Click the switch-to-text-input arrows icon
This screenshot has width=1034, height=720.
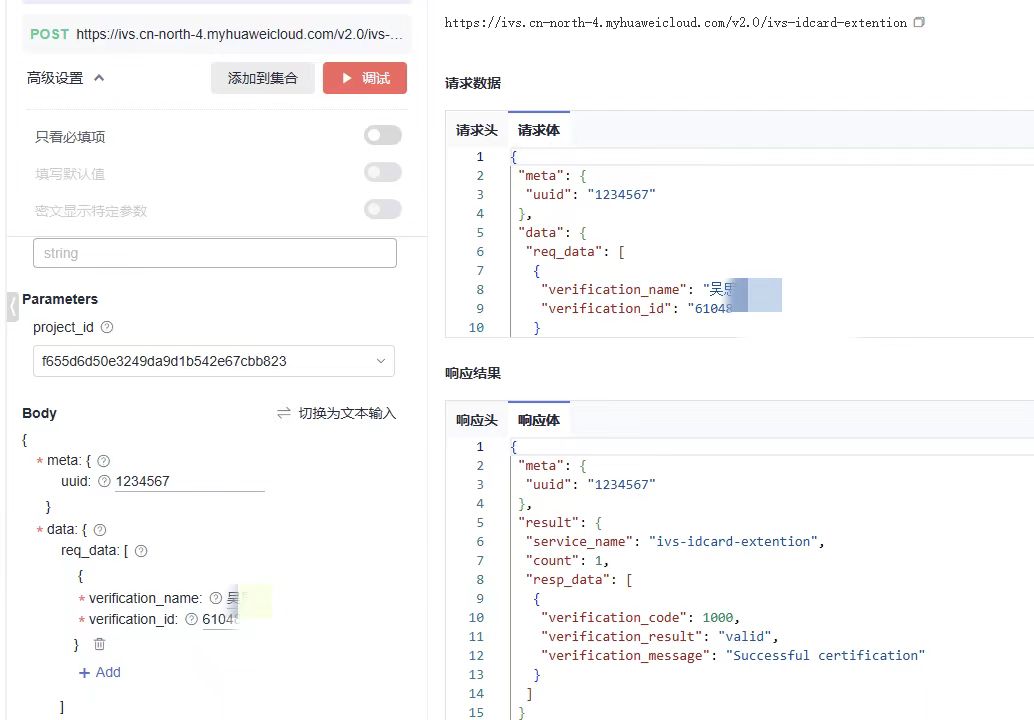[x=284, y=413]
